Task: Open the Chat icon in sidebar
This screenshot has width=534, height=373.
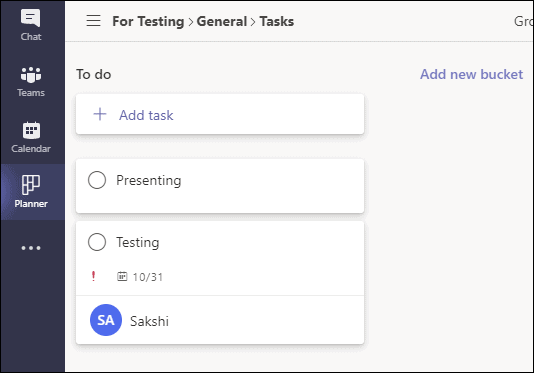Action: pyautogui.click(x=31, y=18)
